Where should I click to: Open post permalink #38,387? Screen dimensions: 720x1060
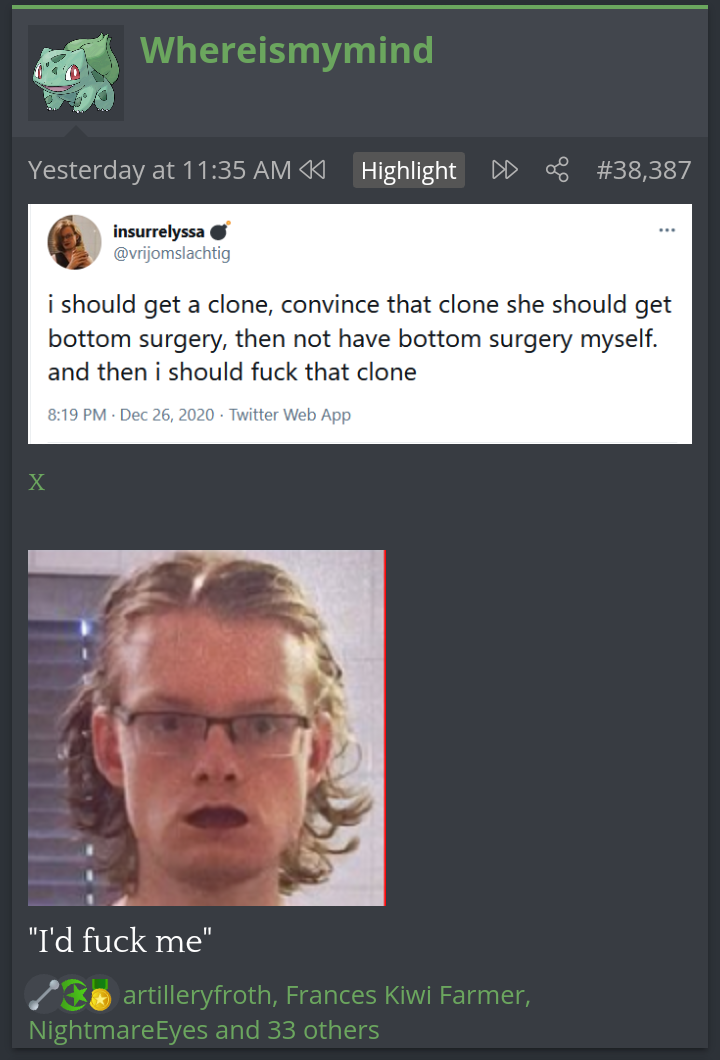click(644, 170)
